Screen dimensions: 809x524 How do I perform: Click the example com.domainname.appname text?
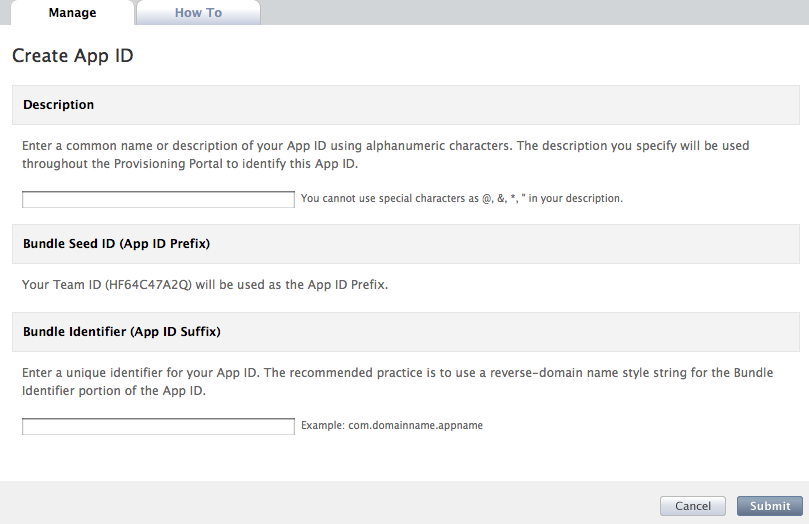click(415, 425)
